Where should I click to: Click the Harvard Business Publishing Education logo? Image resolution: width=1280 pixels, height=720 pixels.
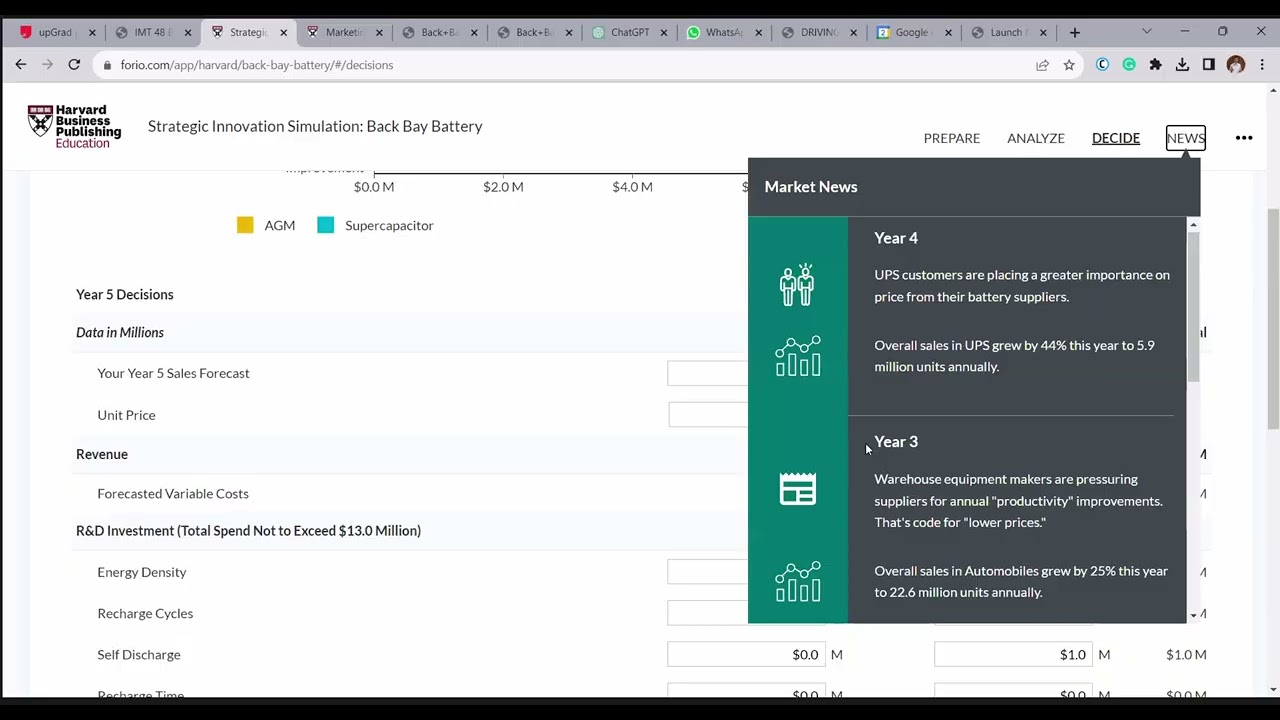tap(75, 127)
